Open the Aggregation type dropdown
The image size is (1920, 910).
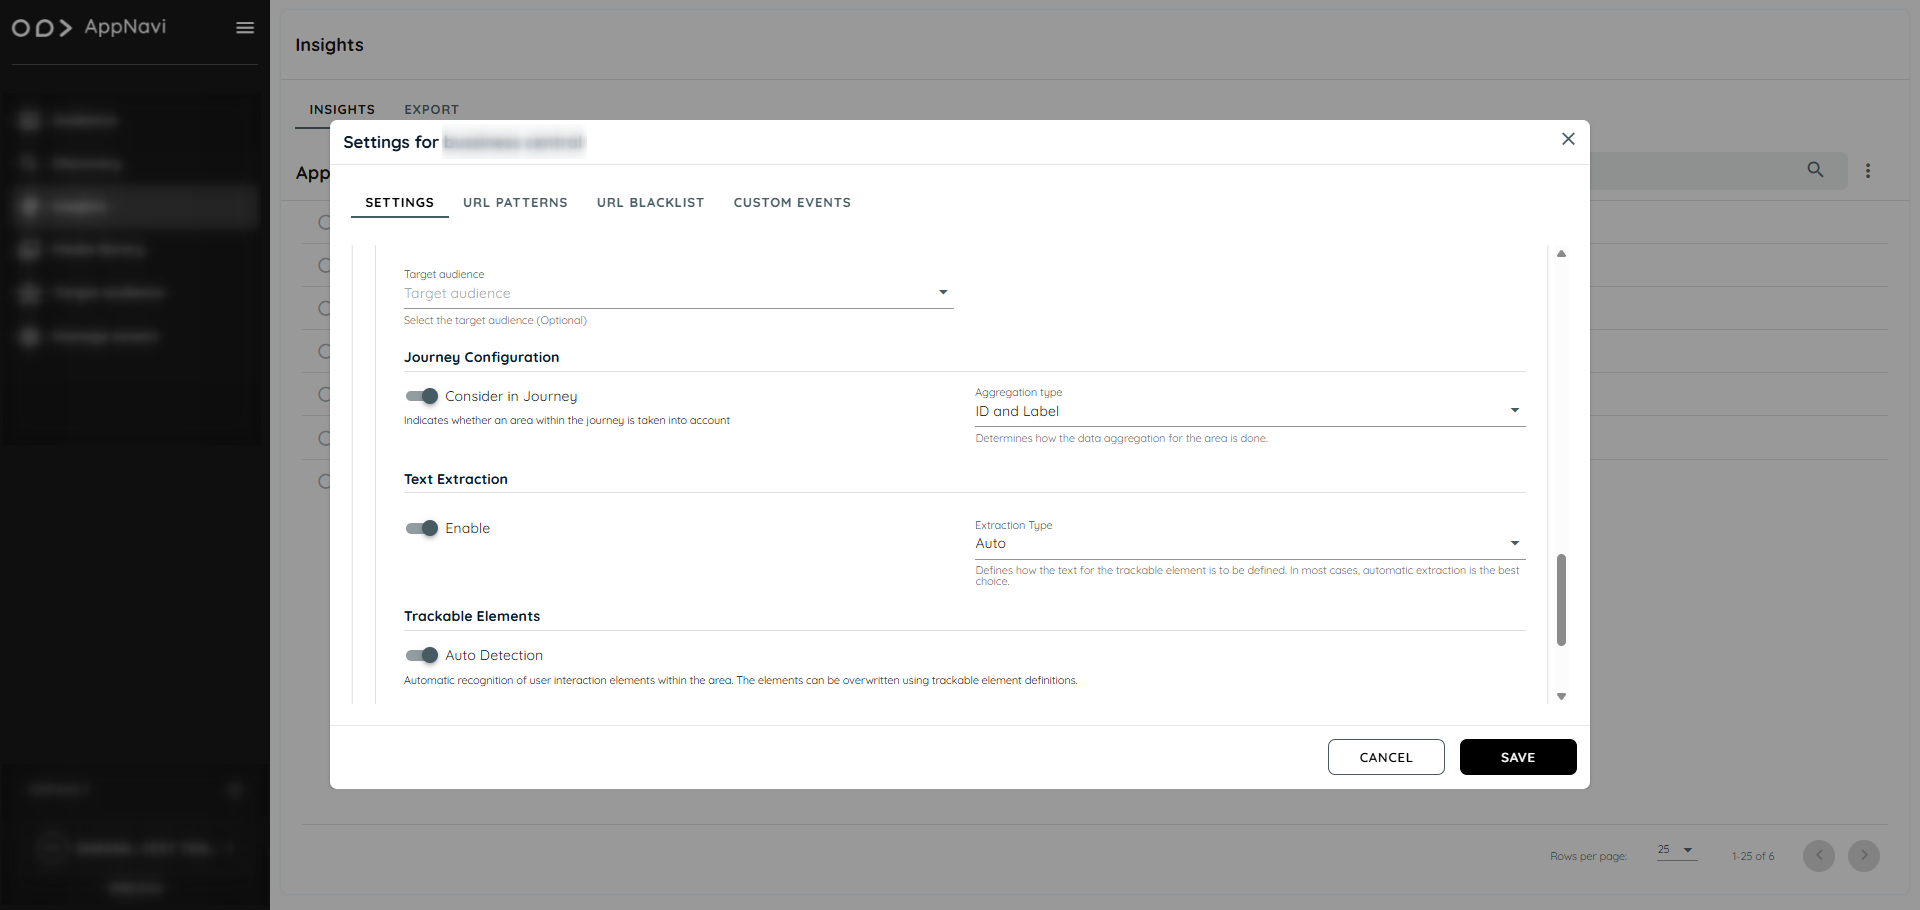click(x=1250, y=411)
